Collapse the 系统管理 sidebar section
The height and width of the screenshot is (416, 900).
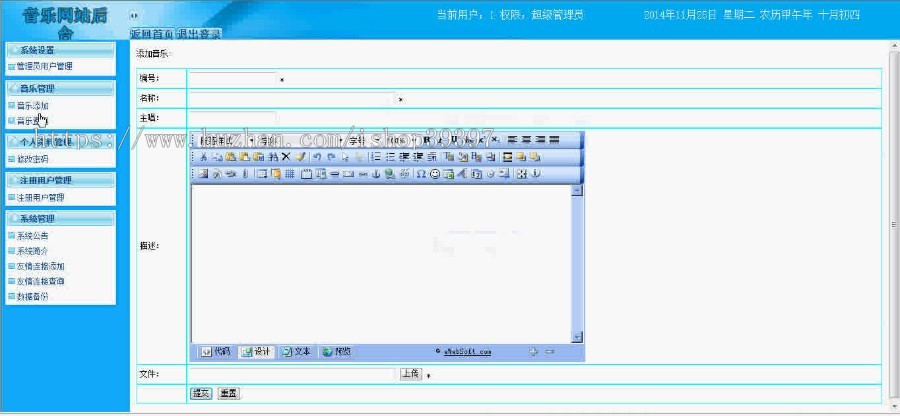point(60,219)
